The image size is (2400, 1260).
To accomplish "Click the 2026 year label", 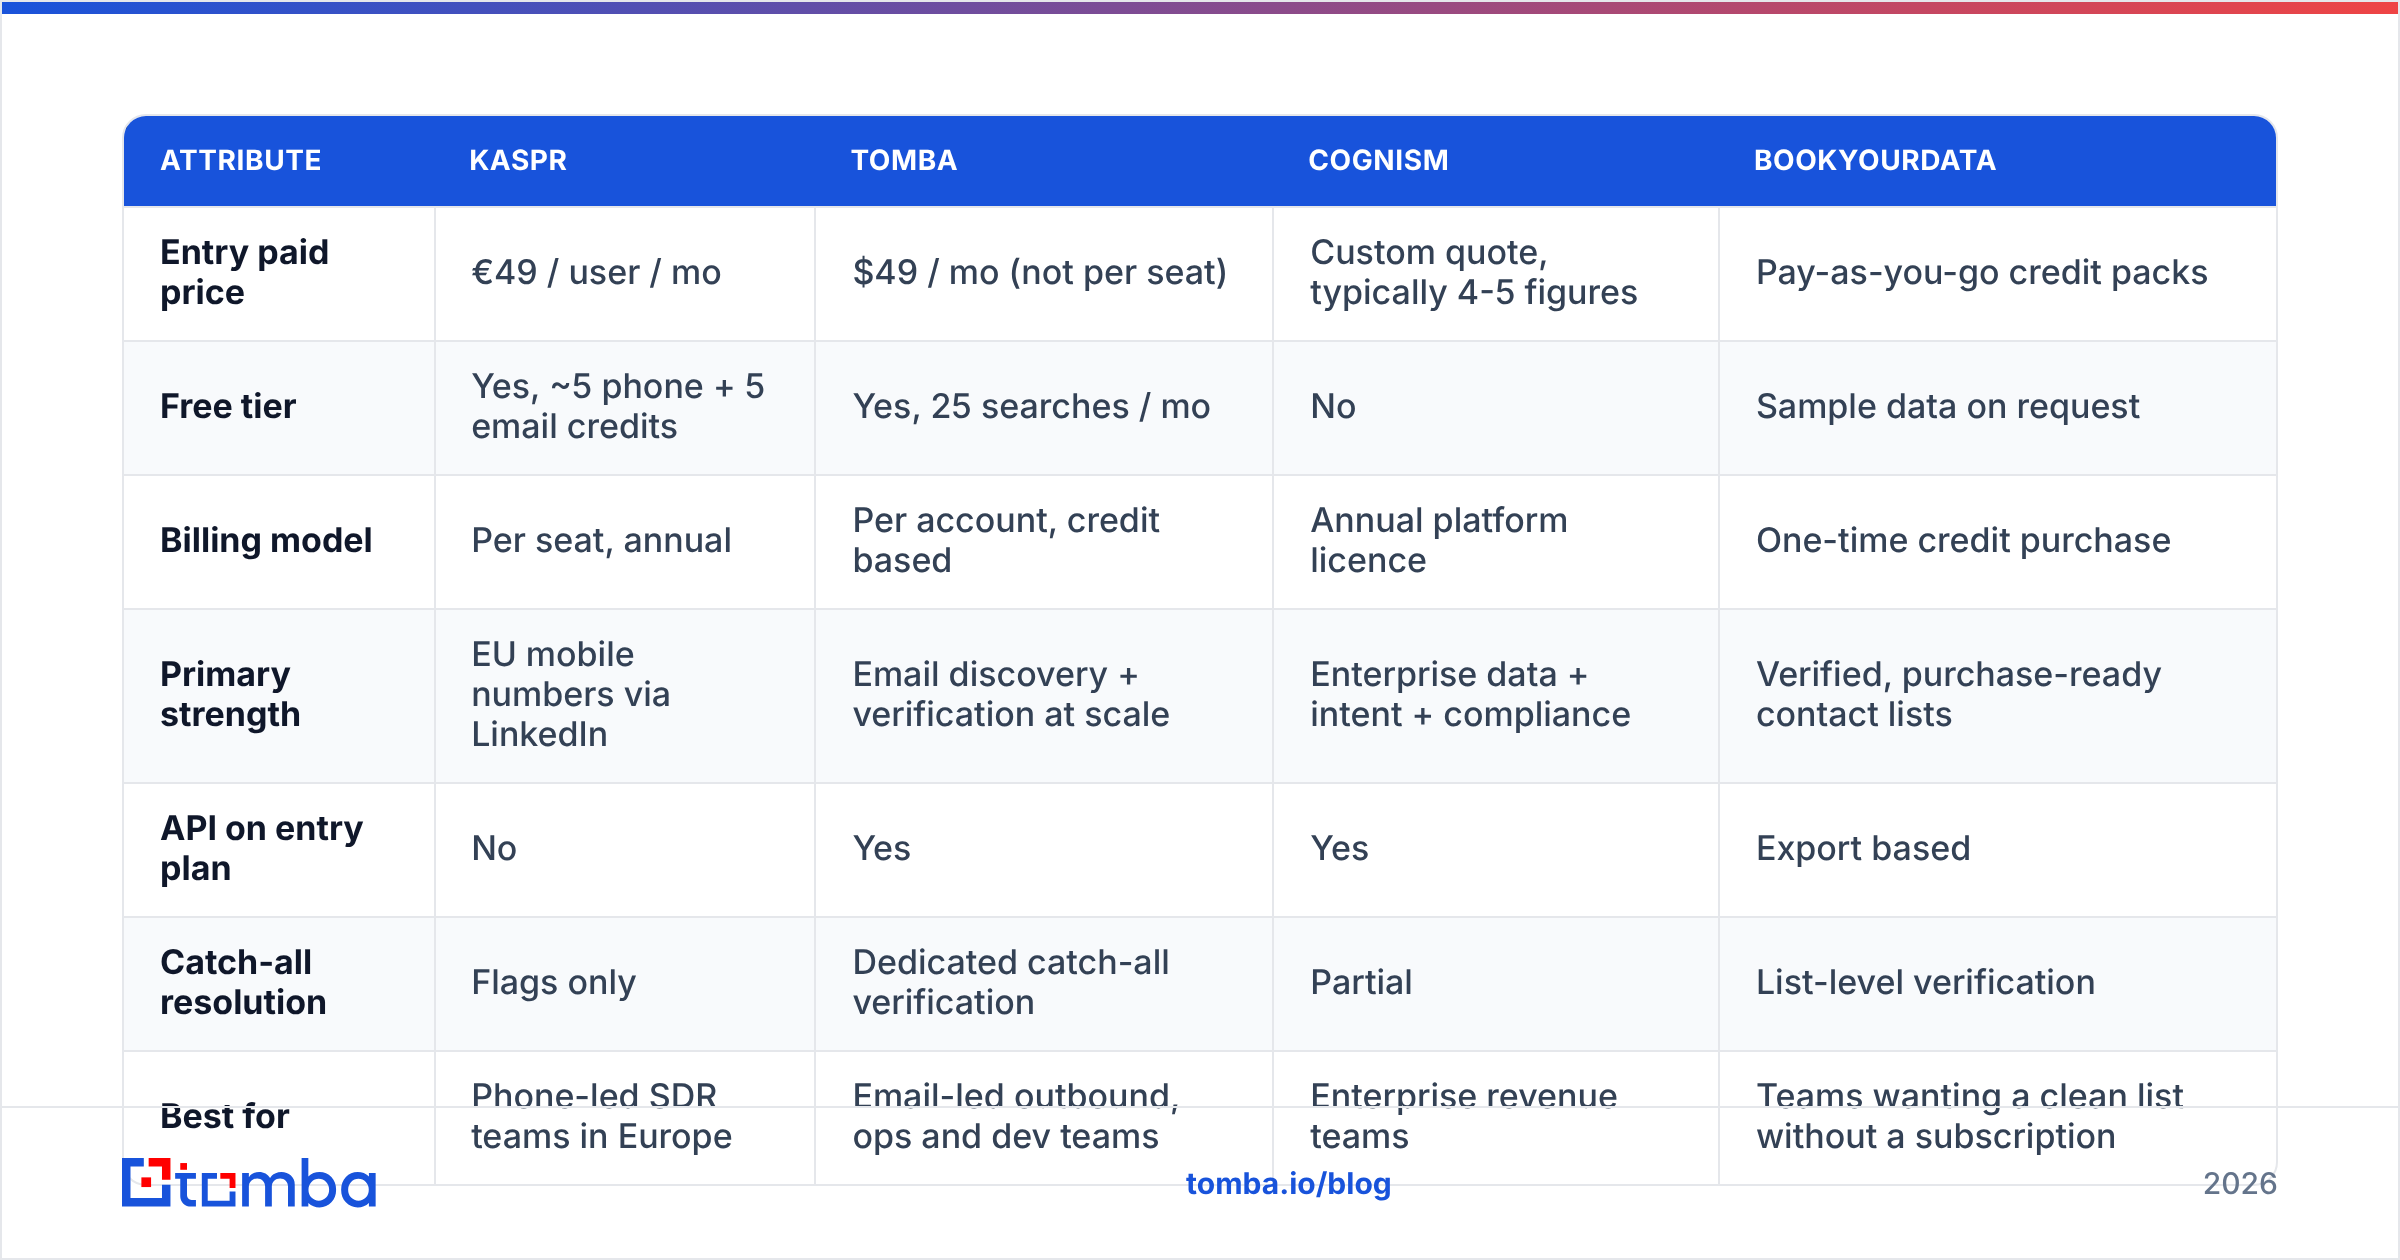I will pyautogui.click(x=2240, y=1184).
